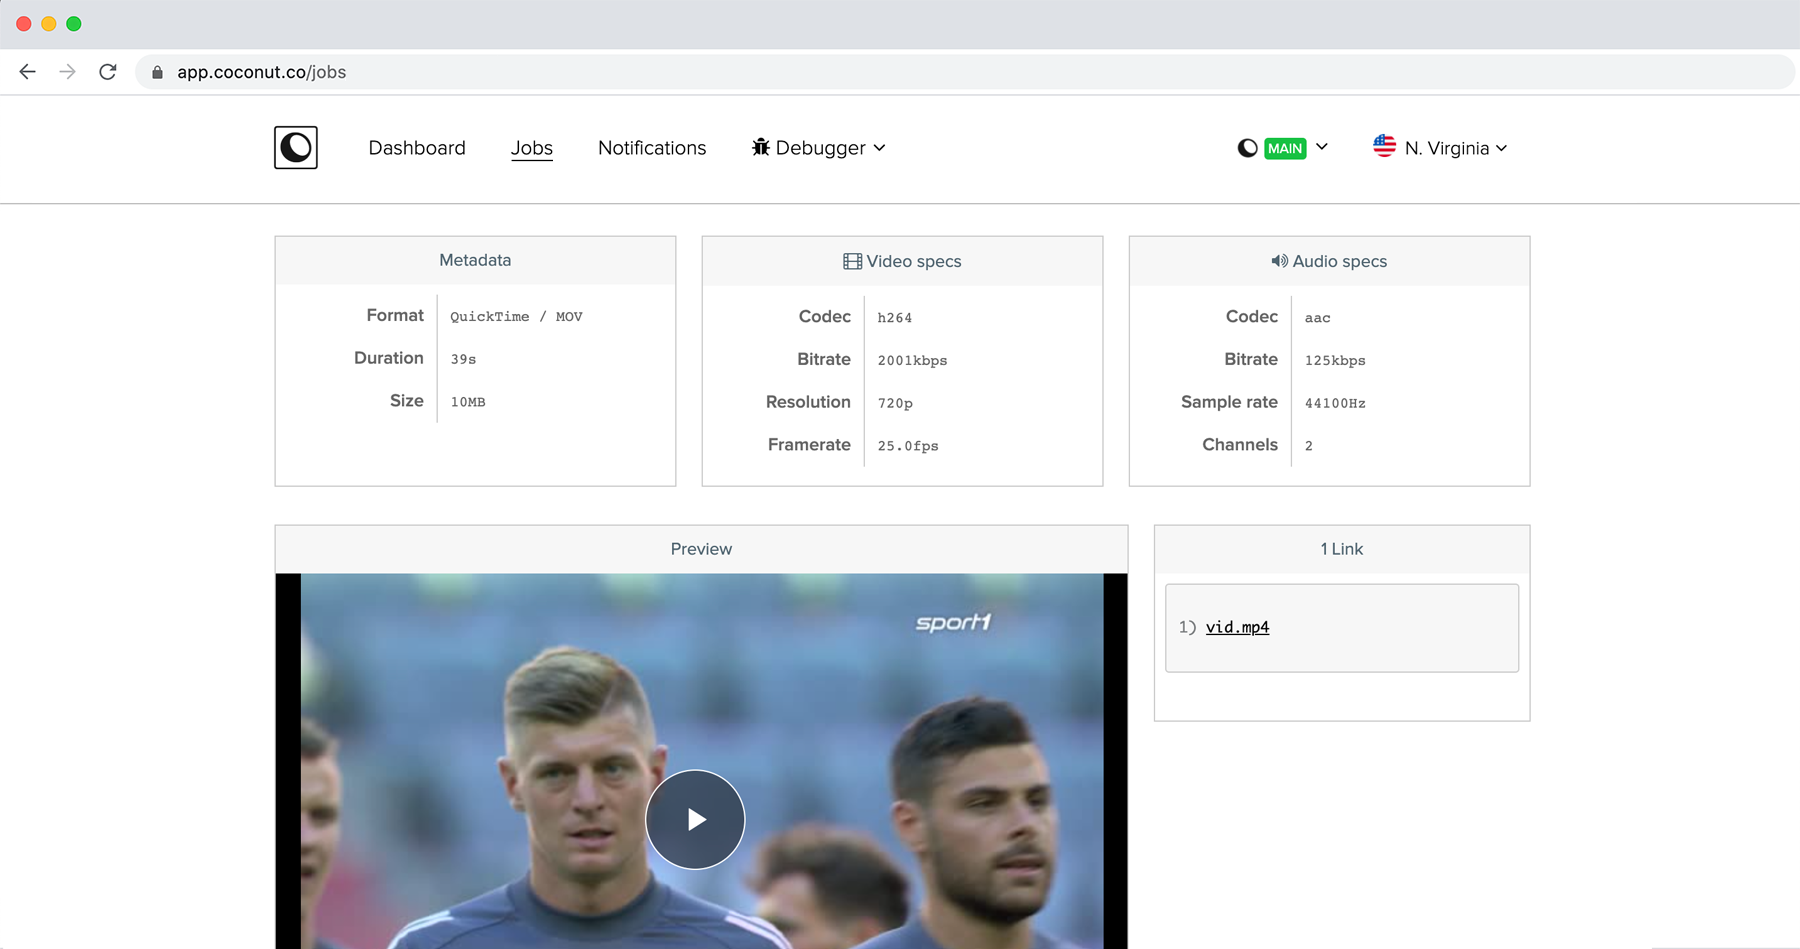Open the vid.mp4 link
The height and width of the screenshot is (949, 1800).
pyautogui.click(x=1237, y=627)
